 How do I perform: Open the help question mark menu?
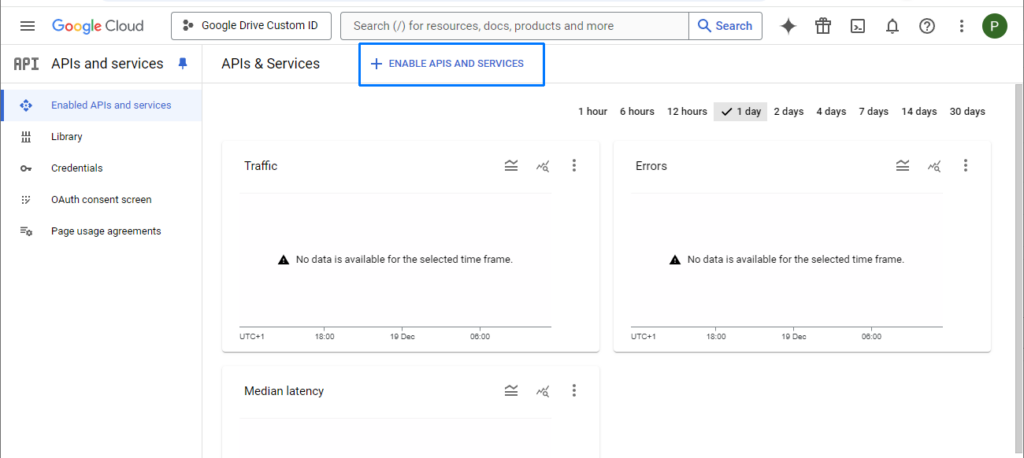[927, 26]
